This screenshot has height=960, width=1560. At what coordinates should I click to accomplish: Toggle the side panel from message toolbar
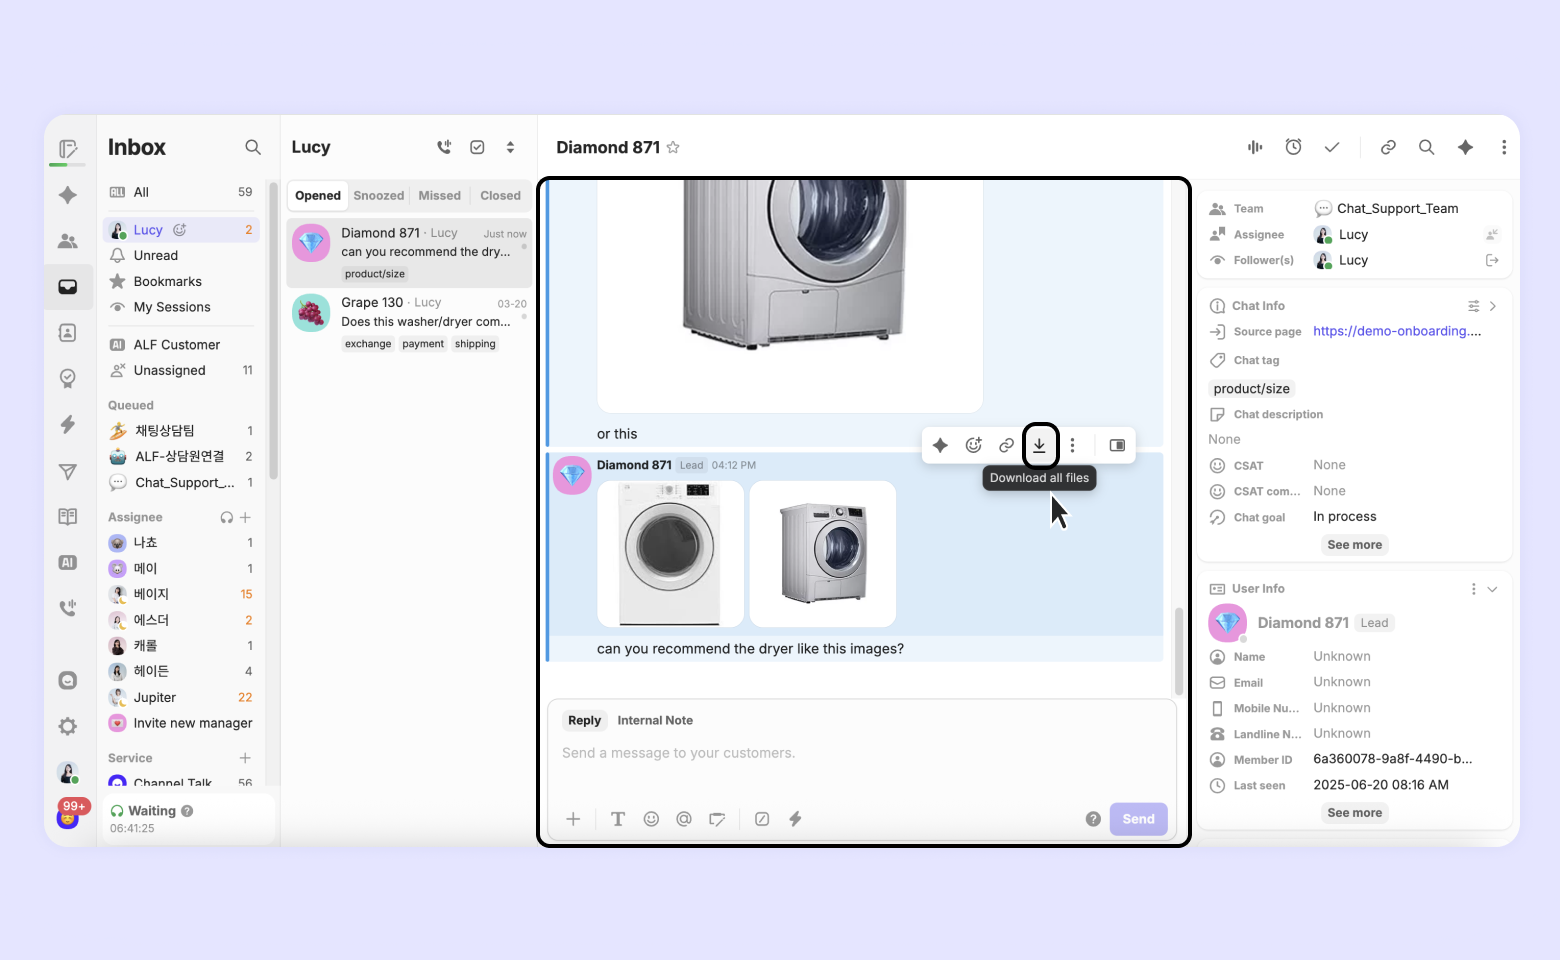(x=1117, y=445)
